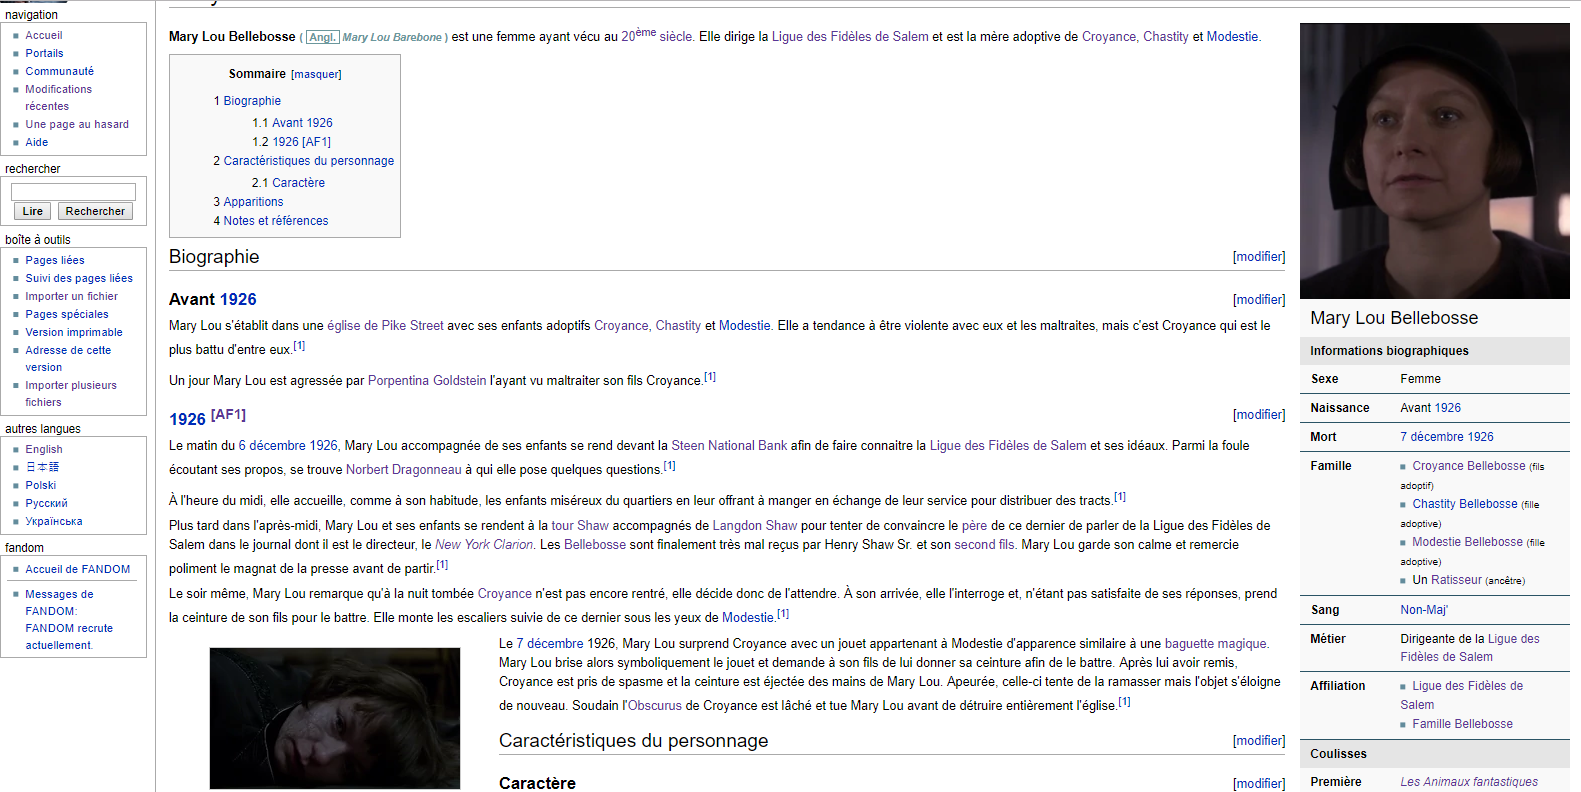The width and height of the screenshot is (1581, 792).
Task: Switch to the 日本語 language version
Action: point(42,467)
